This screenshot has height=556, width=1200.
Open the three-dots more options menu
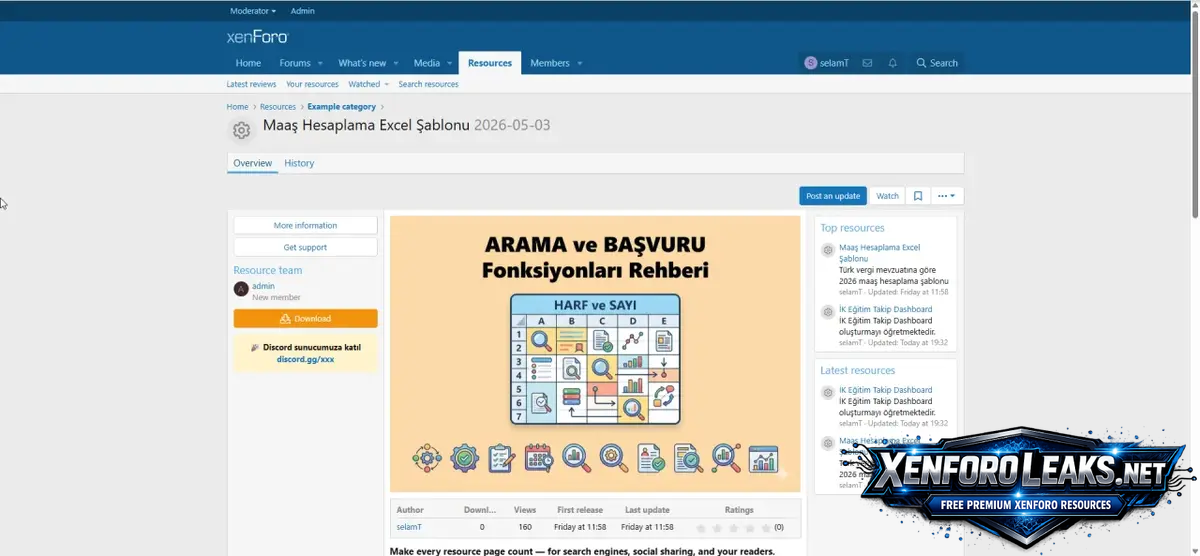(946, 196)
